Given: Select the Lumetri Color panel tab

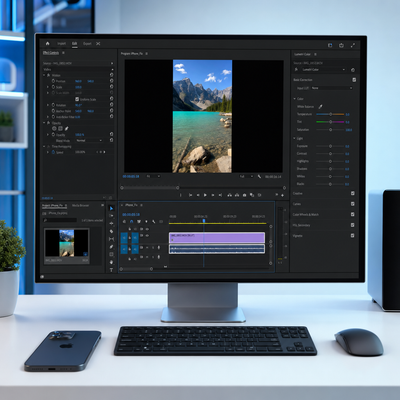Looking at the screenshot, I should click(302, 54).
